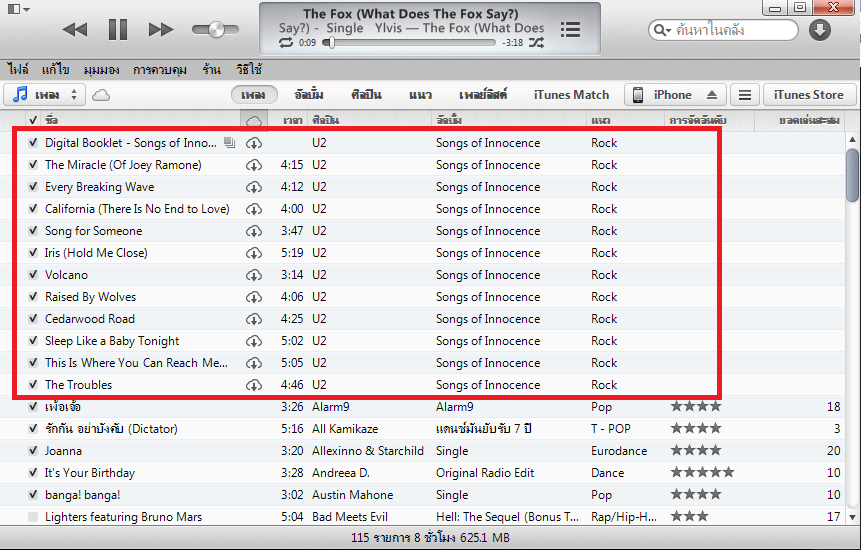Download Iris (Hold Me Close) from iCloud
862x550 pixels.
[x=253, y=253]
